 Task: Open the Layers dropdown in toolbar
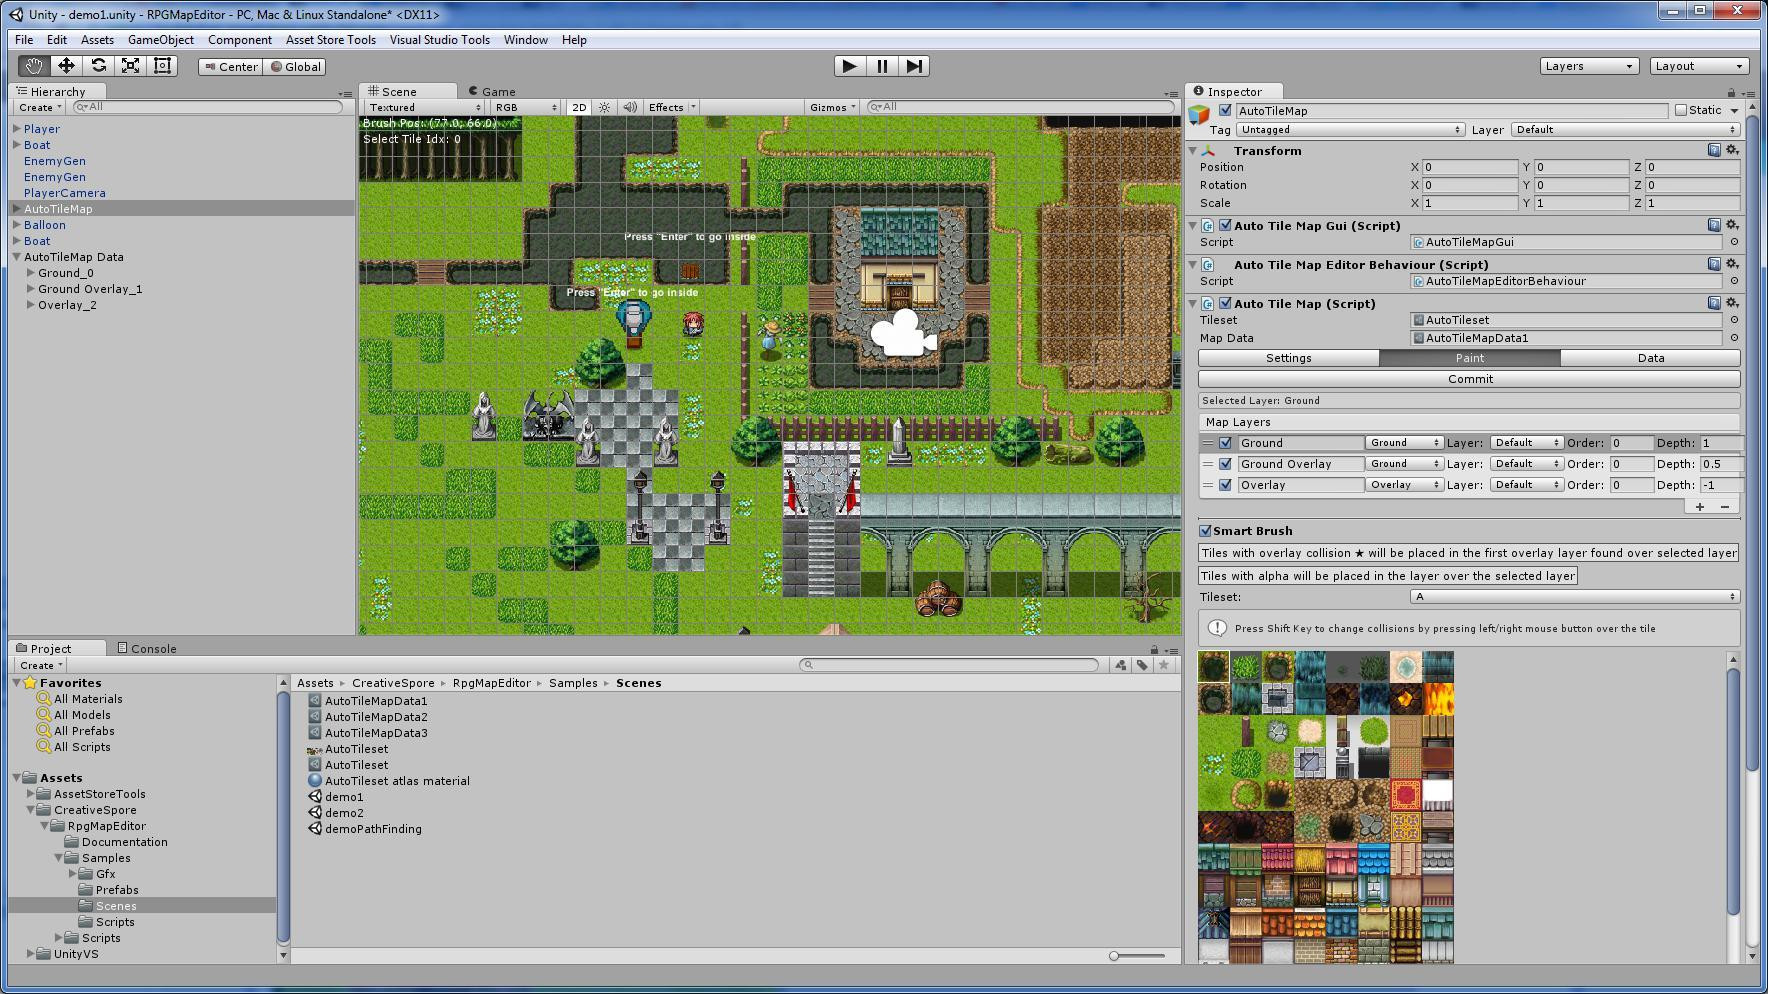point(1589,66)
